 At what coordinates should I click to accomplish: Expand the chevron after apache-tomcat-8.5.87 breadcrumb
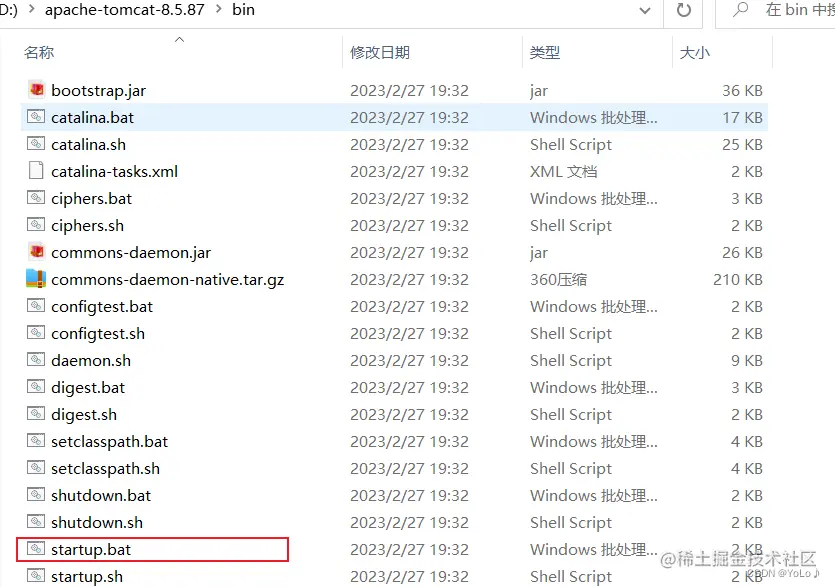coord(219,10)
